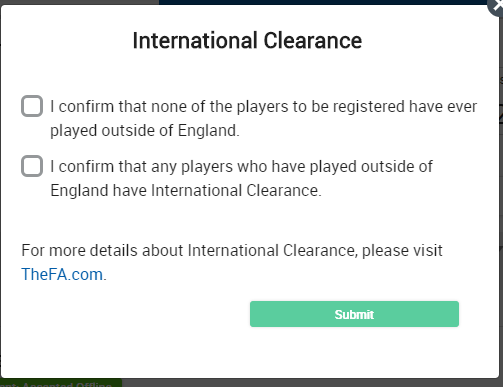Click the grey backdrop strip left of the navy bar
Image resolution: width=503 pixels, height=387 pixels.
(79, 2)
